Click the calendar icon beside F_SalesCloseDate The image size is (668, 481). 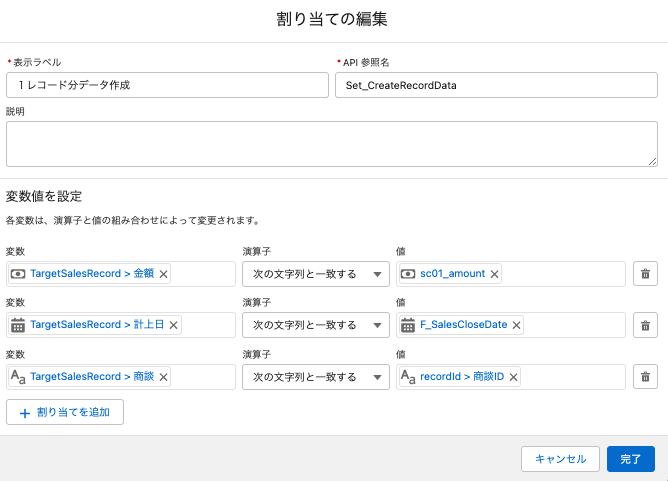point(408,325)
